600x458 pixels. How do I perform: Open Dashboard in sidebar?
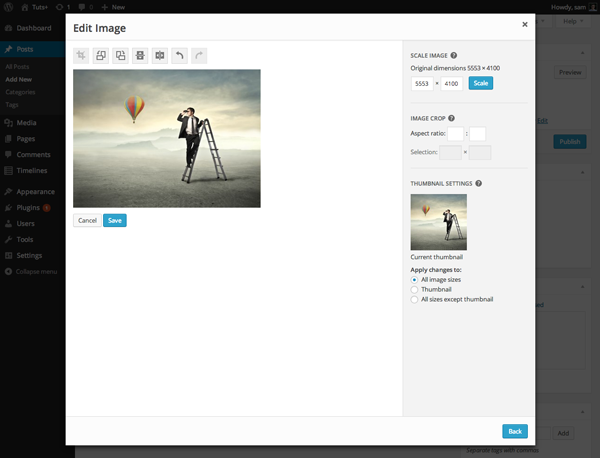click(33, 28)
